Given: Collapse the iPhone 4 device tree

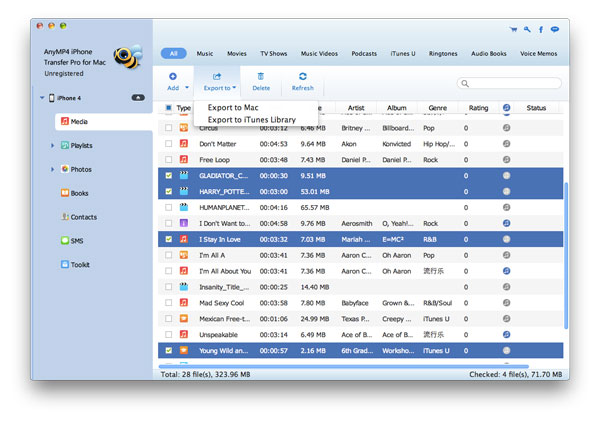Looking at the screenshot, I should (42, 98).
